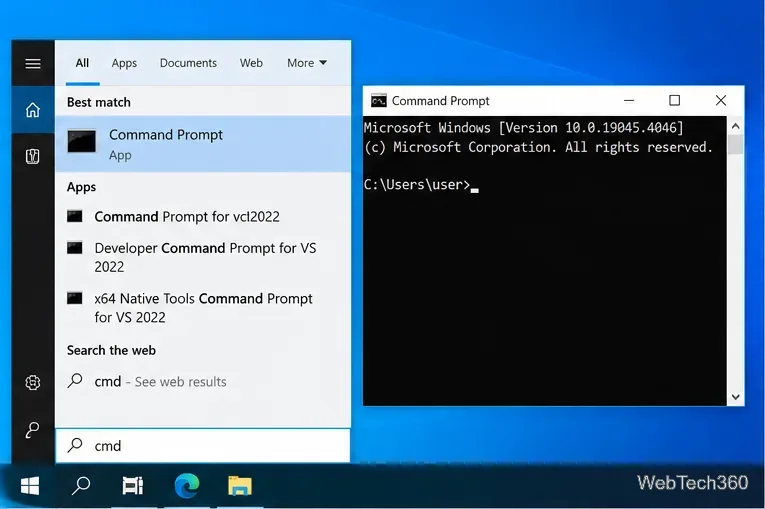Screen dimensions: 765x509
Task: Open the Command Prompt best match result
Action: point(203,143)
